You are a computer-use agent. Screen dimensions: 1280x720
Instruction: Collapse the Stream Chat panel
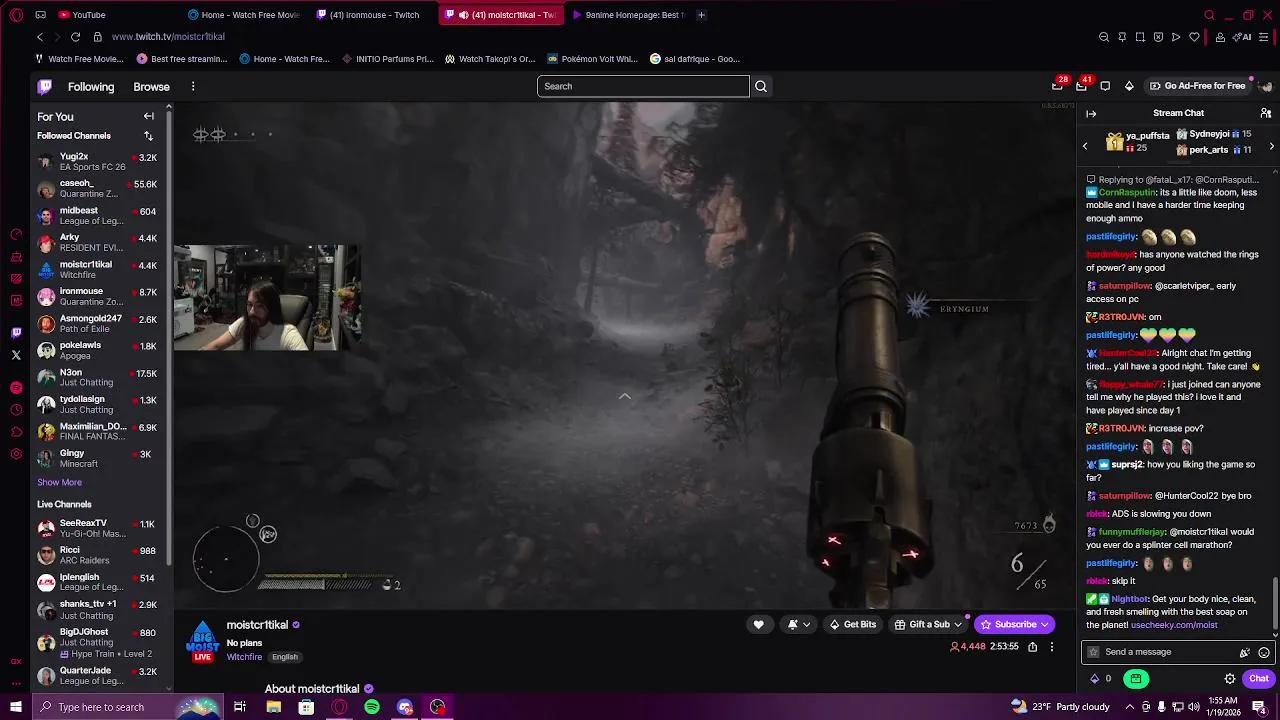[x=1091, y=113]
